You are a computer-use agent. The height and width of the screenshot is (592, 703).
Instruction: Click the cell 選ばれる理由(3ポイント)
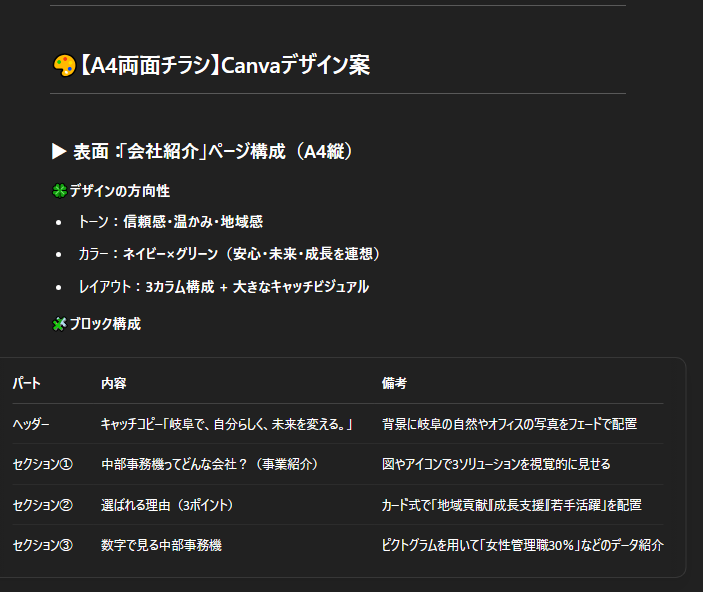(167, 505)
